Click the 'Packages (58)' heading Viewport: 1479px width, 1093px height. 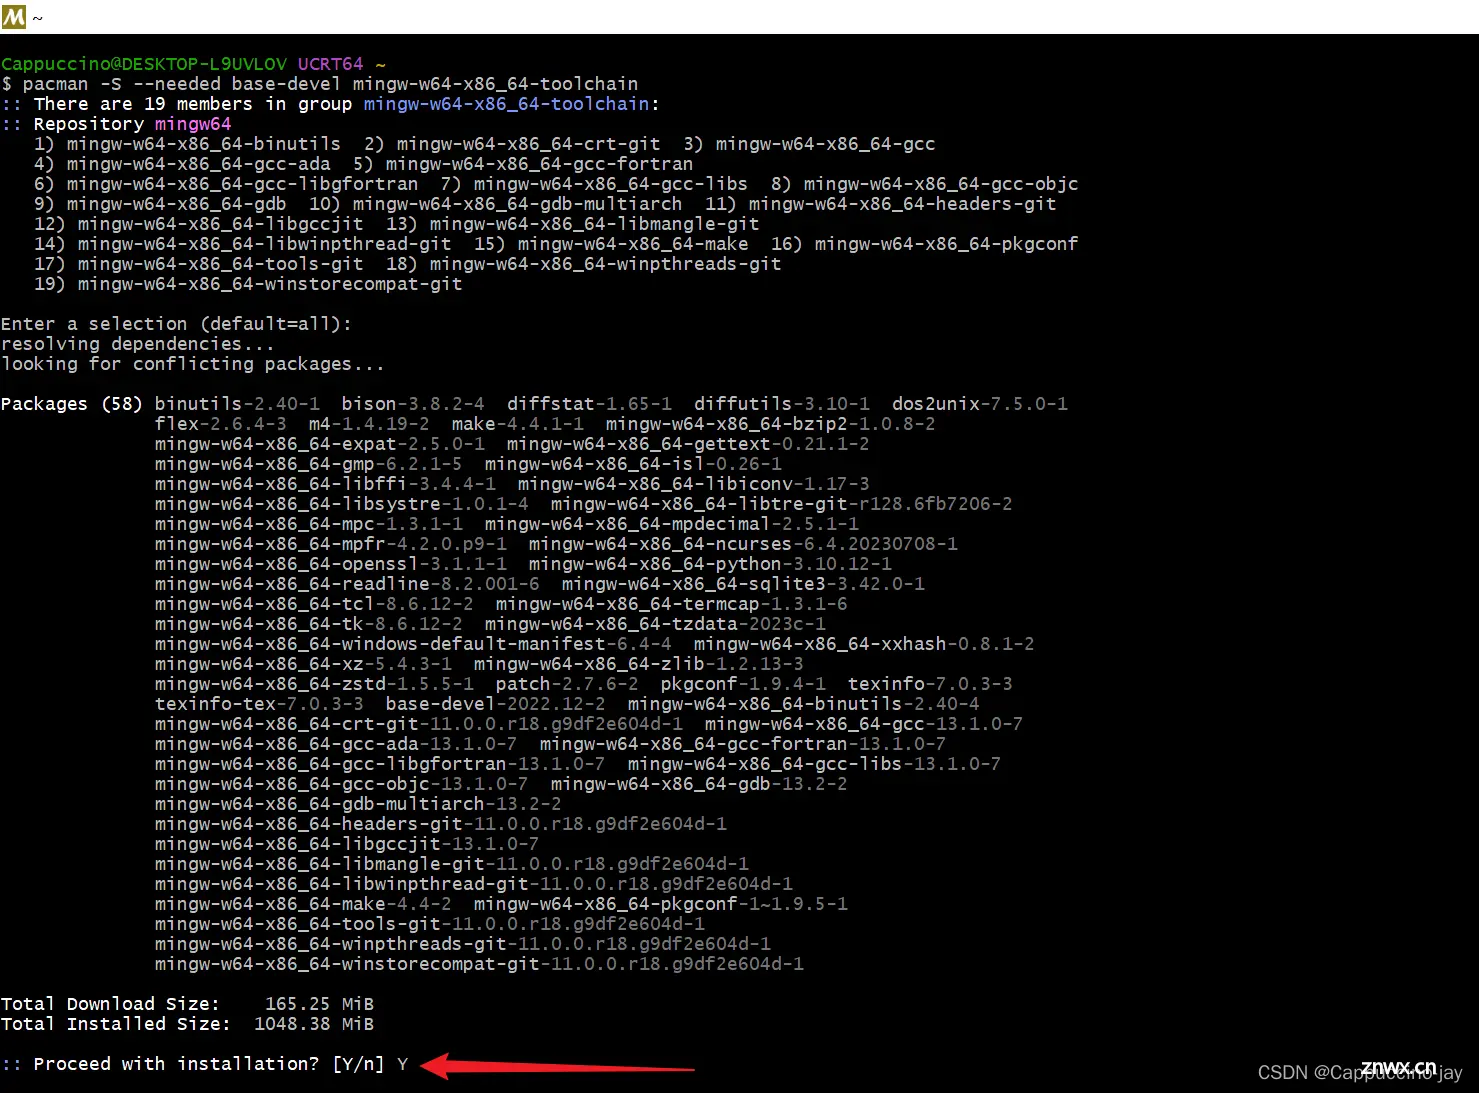tap(72, 404)
